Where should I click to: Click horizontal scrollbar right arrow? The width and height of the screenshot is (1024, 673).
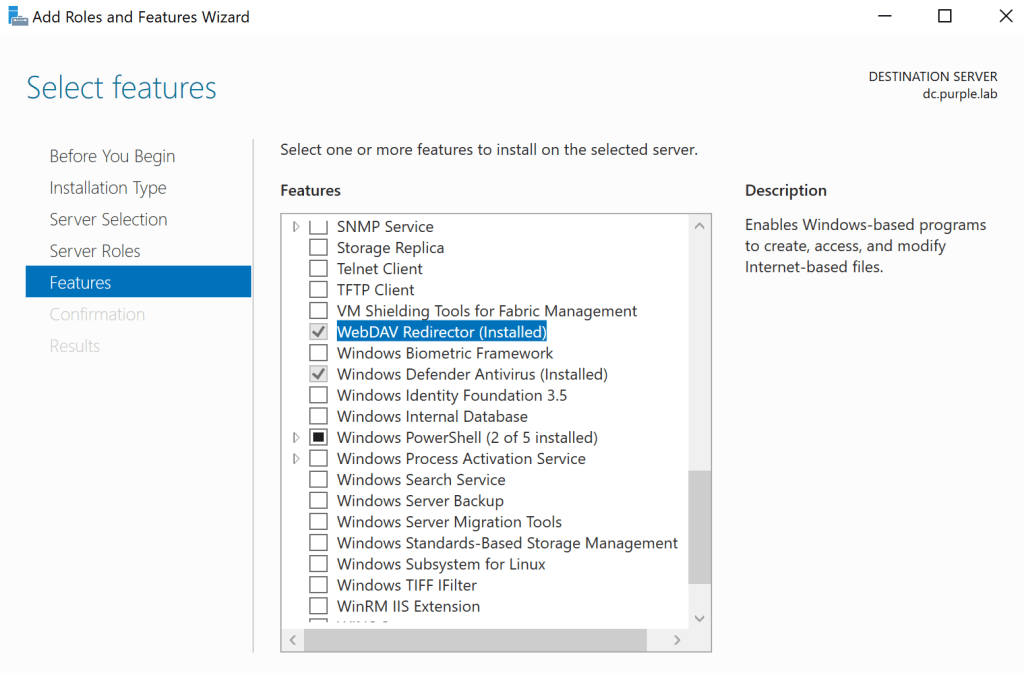(677, 640)
